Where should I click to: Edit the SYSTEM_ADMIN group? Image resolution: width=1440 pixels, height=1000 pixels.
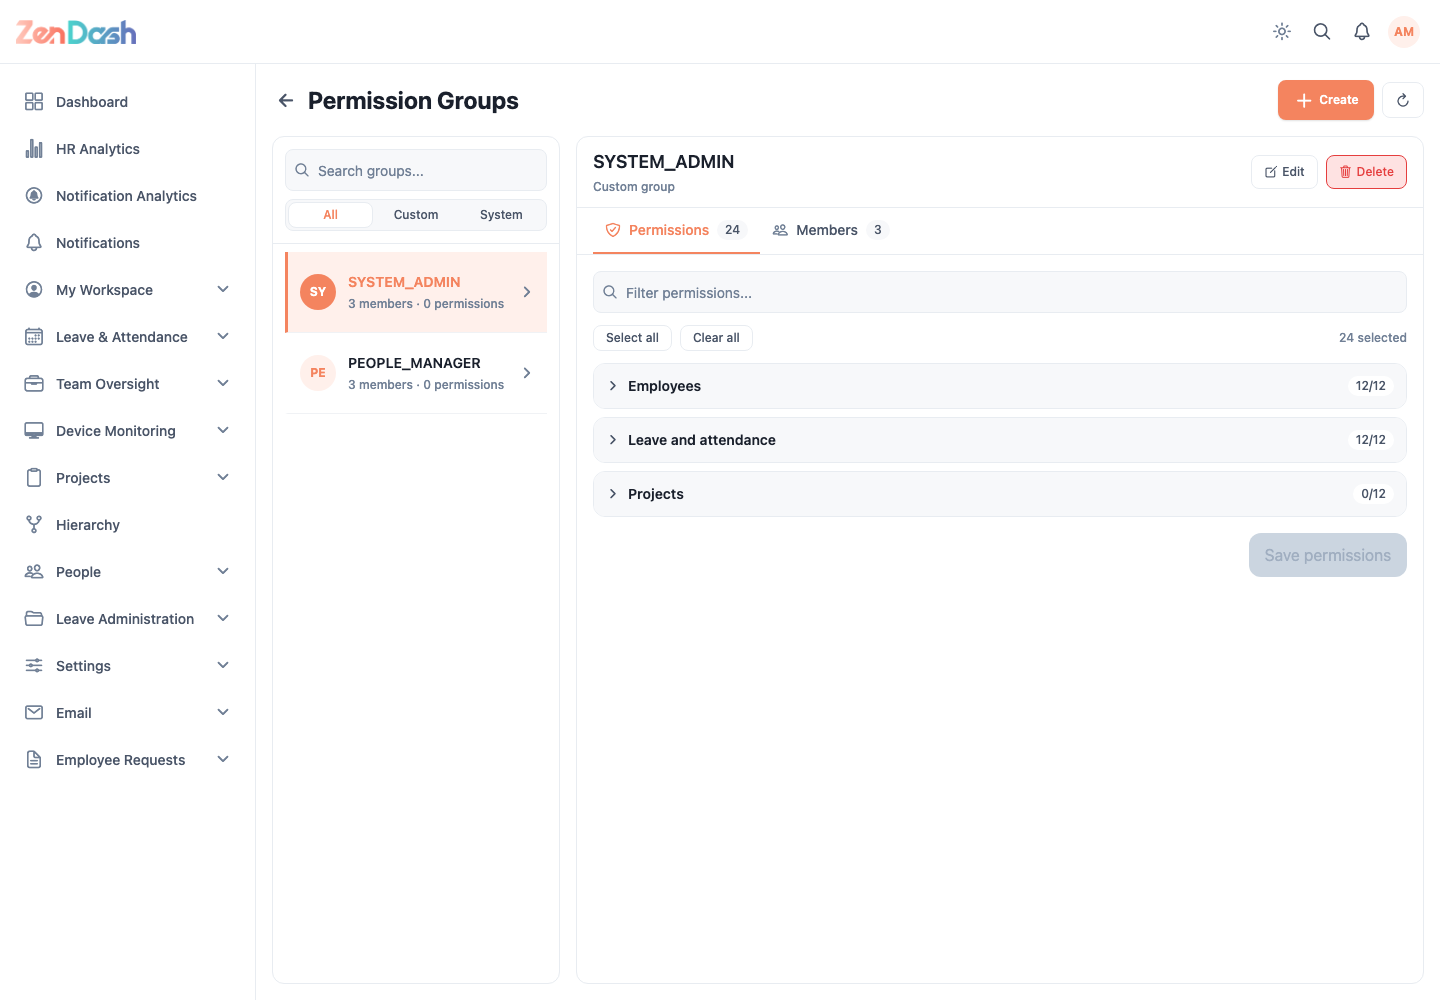point(1284,172)
